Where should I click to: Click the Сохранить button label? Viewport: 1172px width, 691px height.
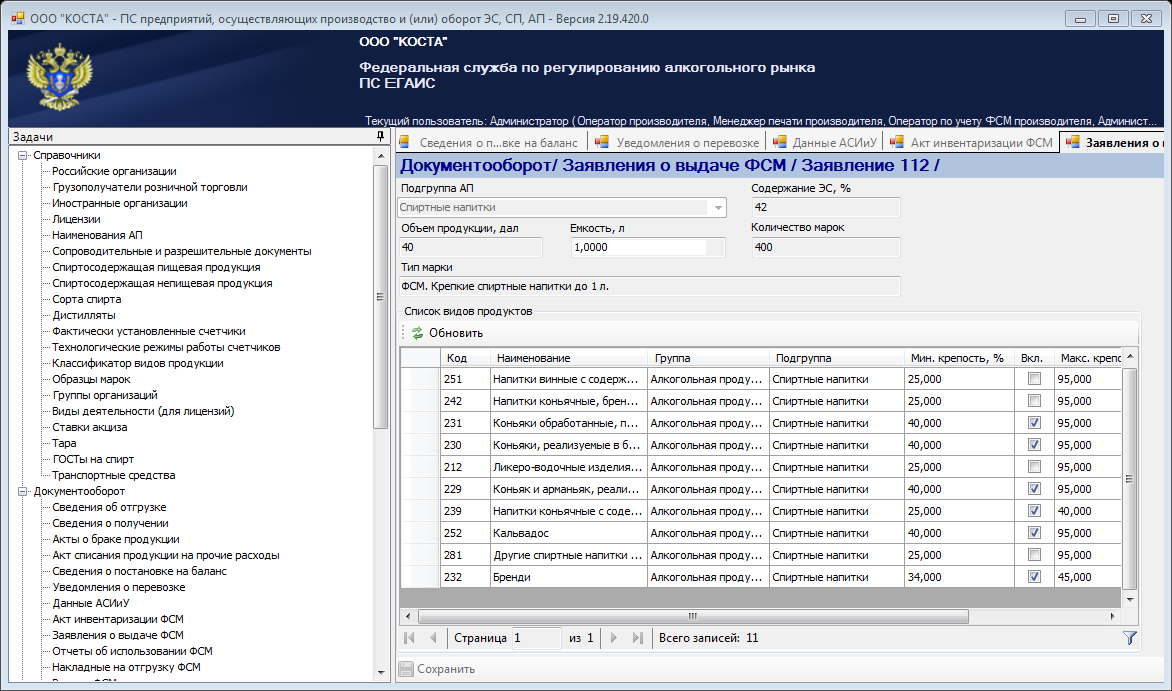coord(446,669)
